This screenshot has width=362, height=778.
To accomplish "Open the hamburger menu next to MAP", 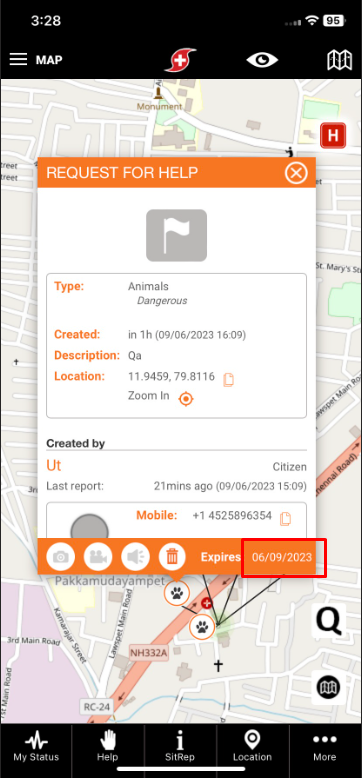I will [18, 60].
